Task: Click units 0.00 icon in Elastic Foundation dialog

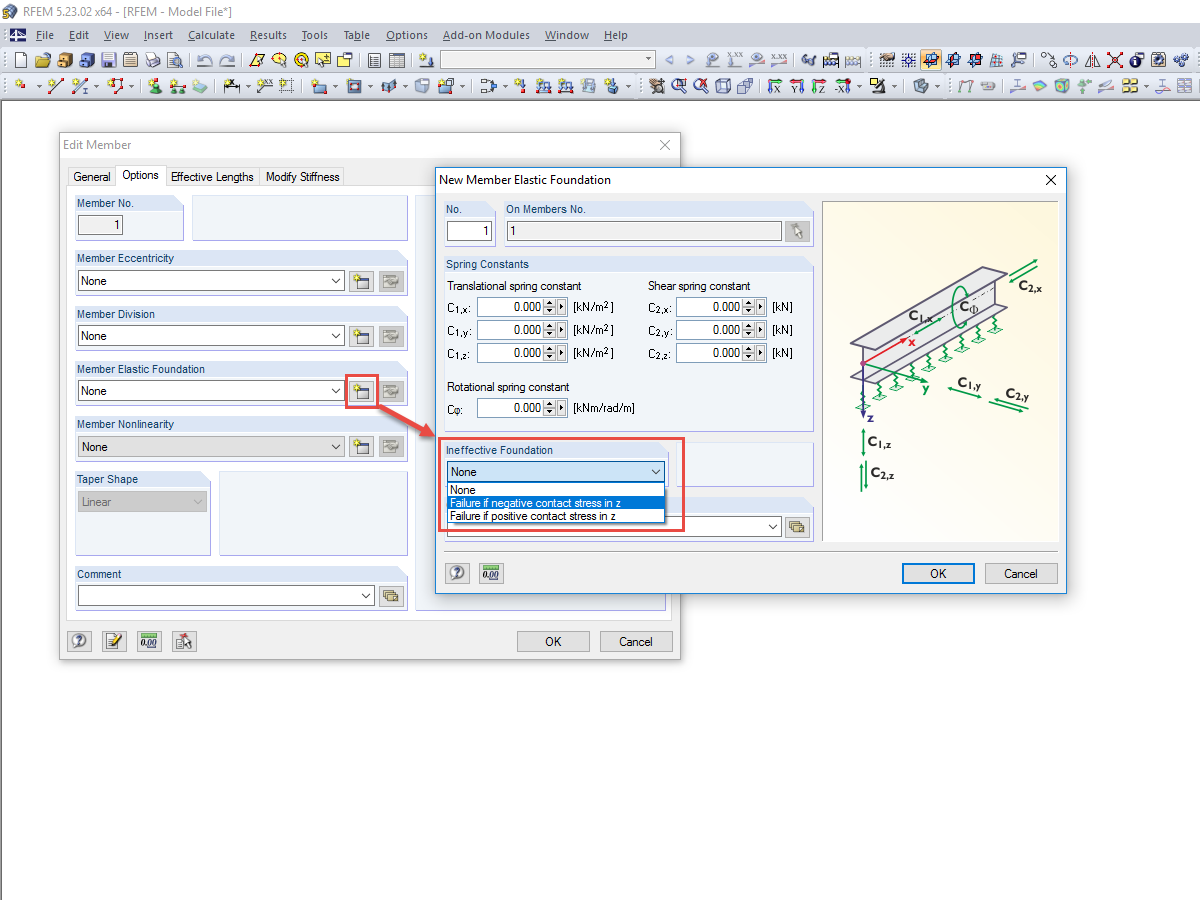Action: point(491,573)
